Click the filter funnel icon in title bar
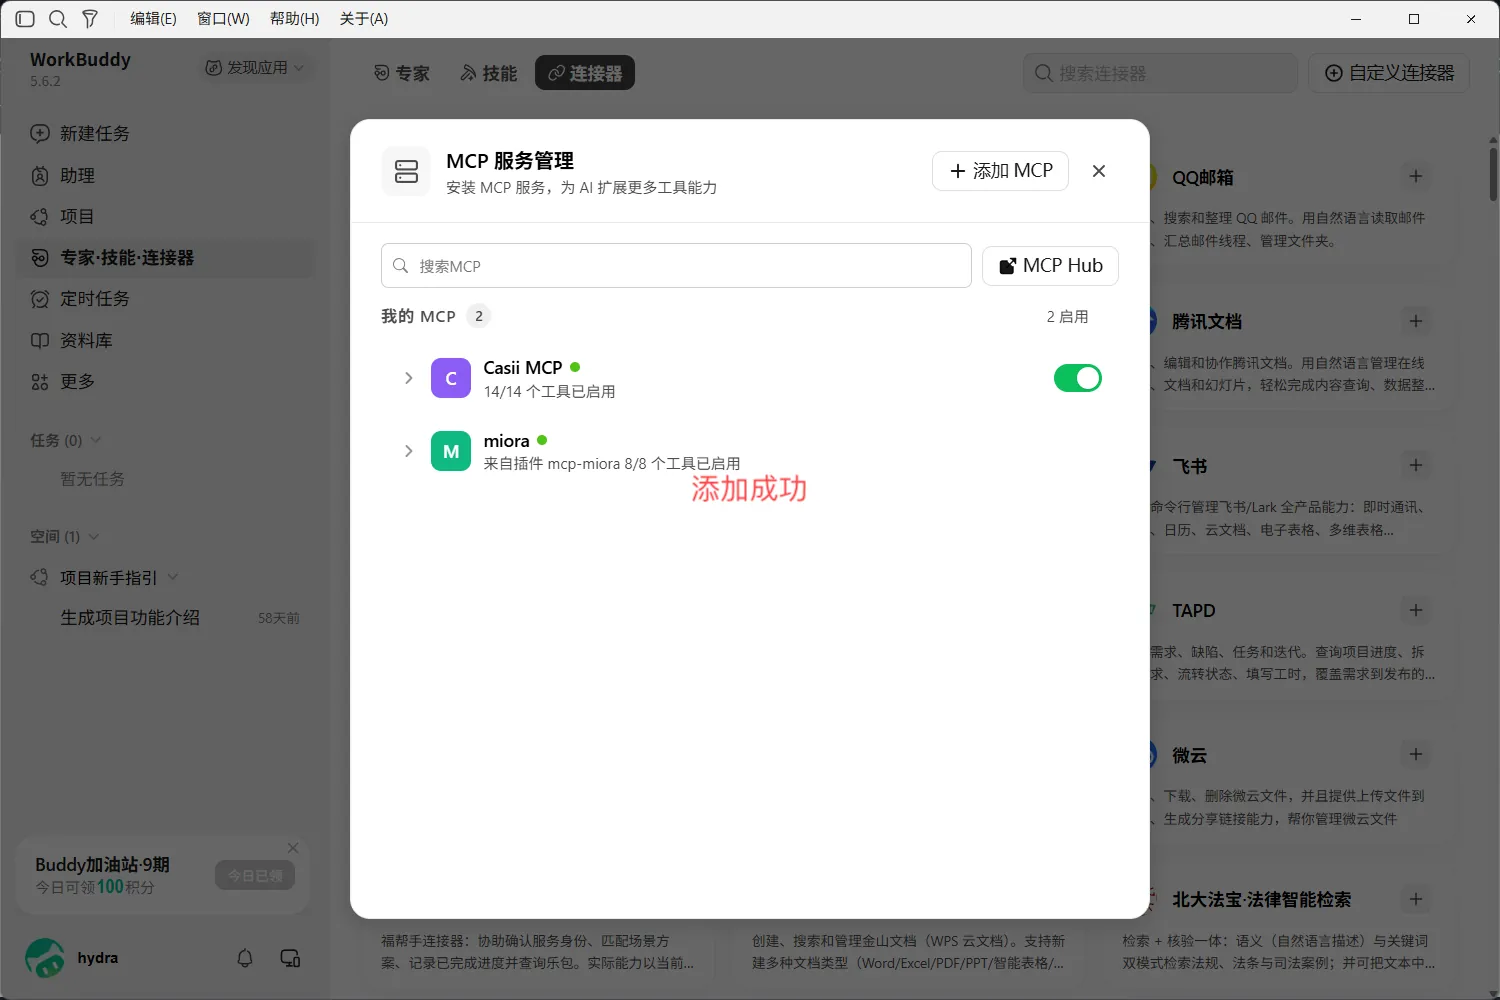The height and width of the screenshot is (1000, 1500). (x=90, y=19)
